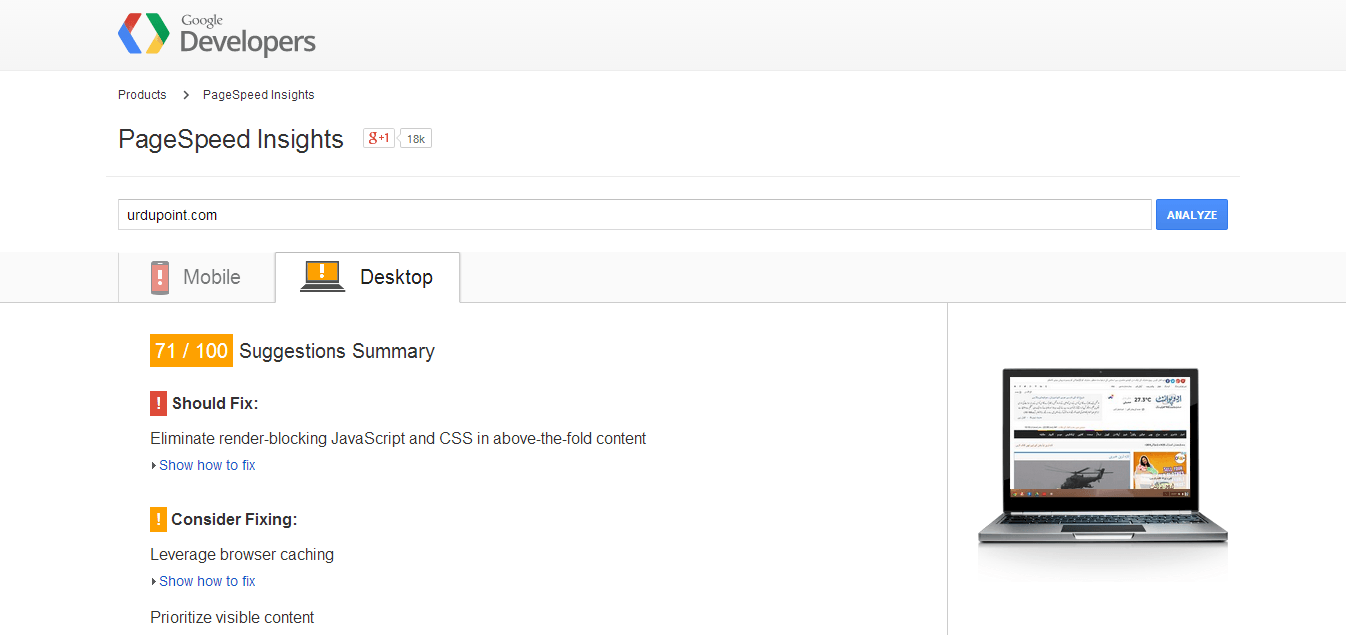This screenshot has width=1346, height=635.
Task: Switch to the Mobile tab
Action: click(197, 277)
